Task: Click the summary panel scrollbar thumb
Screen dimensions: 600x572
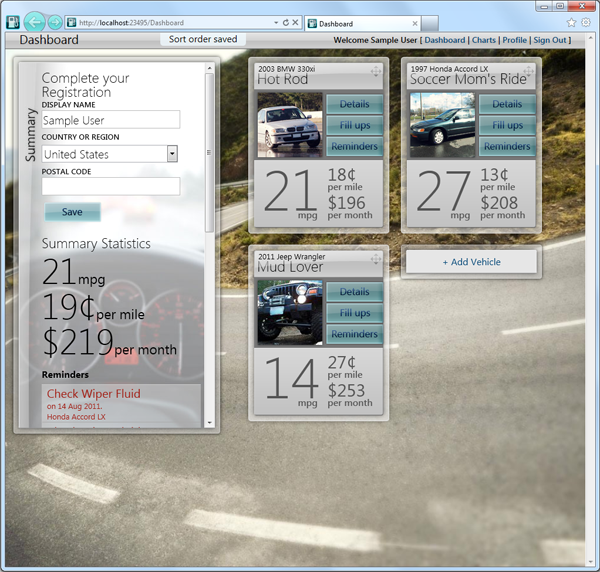Action: 209,153
